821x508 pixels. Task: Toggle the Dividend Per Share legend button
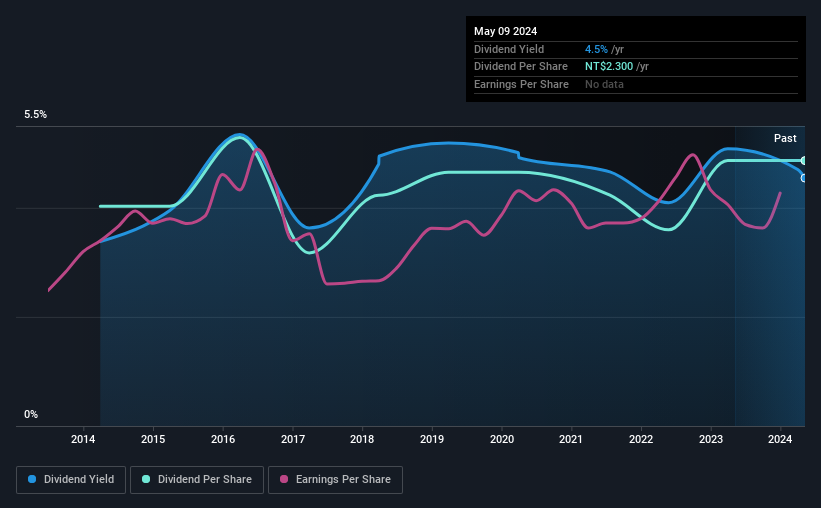click(x=197, y=479)
